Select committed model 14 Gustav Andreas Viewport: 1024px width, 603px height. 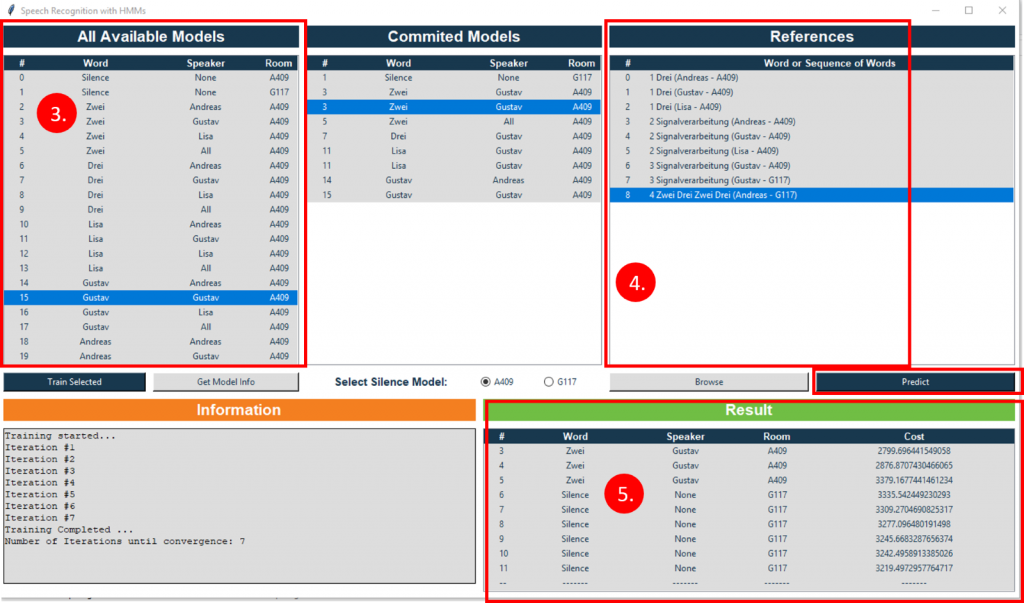(x=454, y=180)
